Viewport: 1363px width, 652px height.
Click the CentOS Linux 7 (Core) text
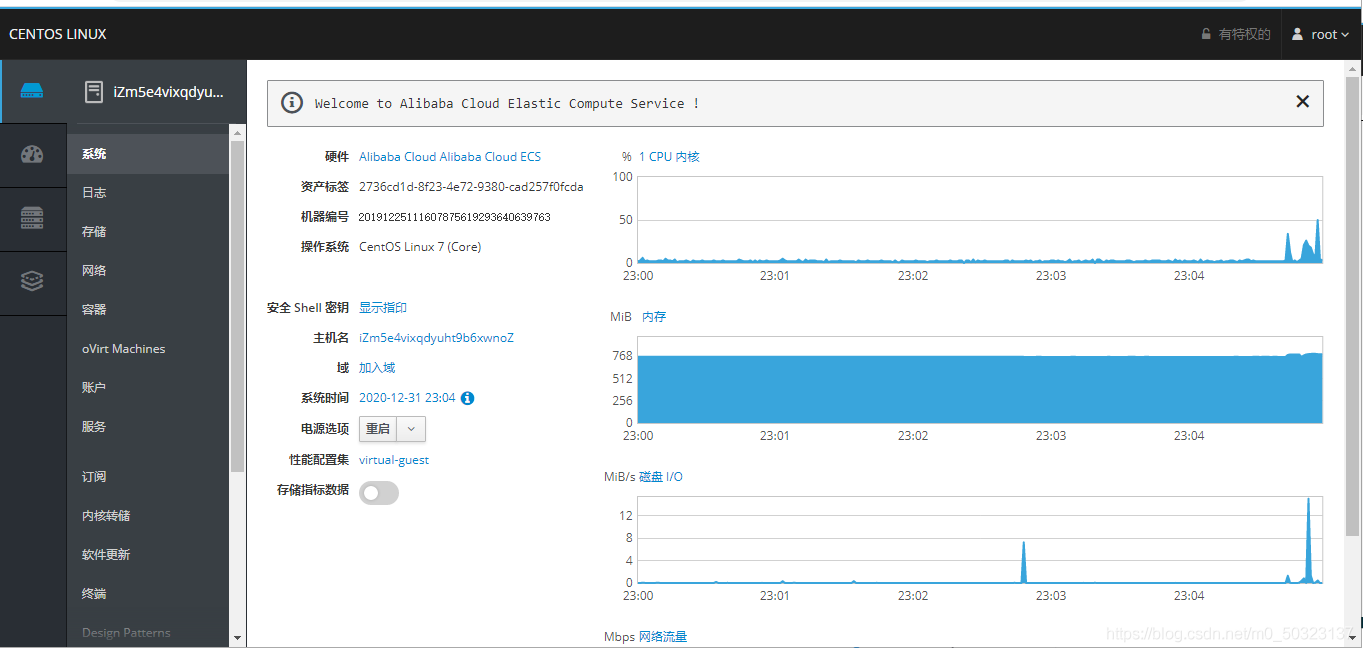click(x=420, y=247)
